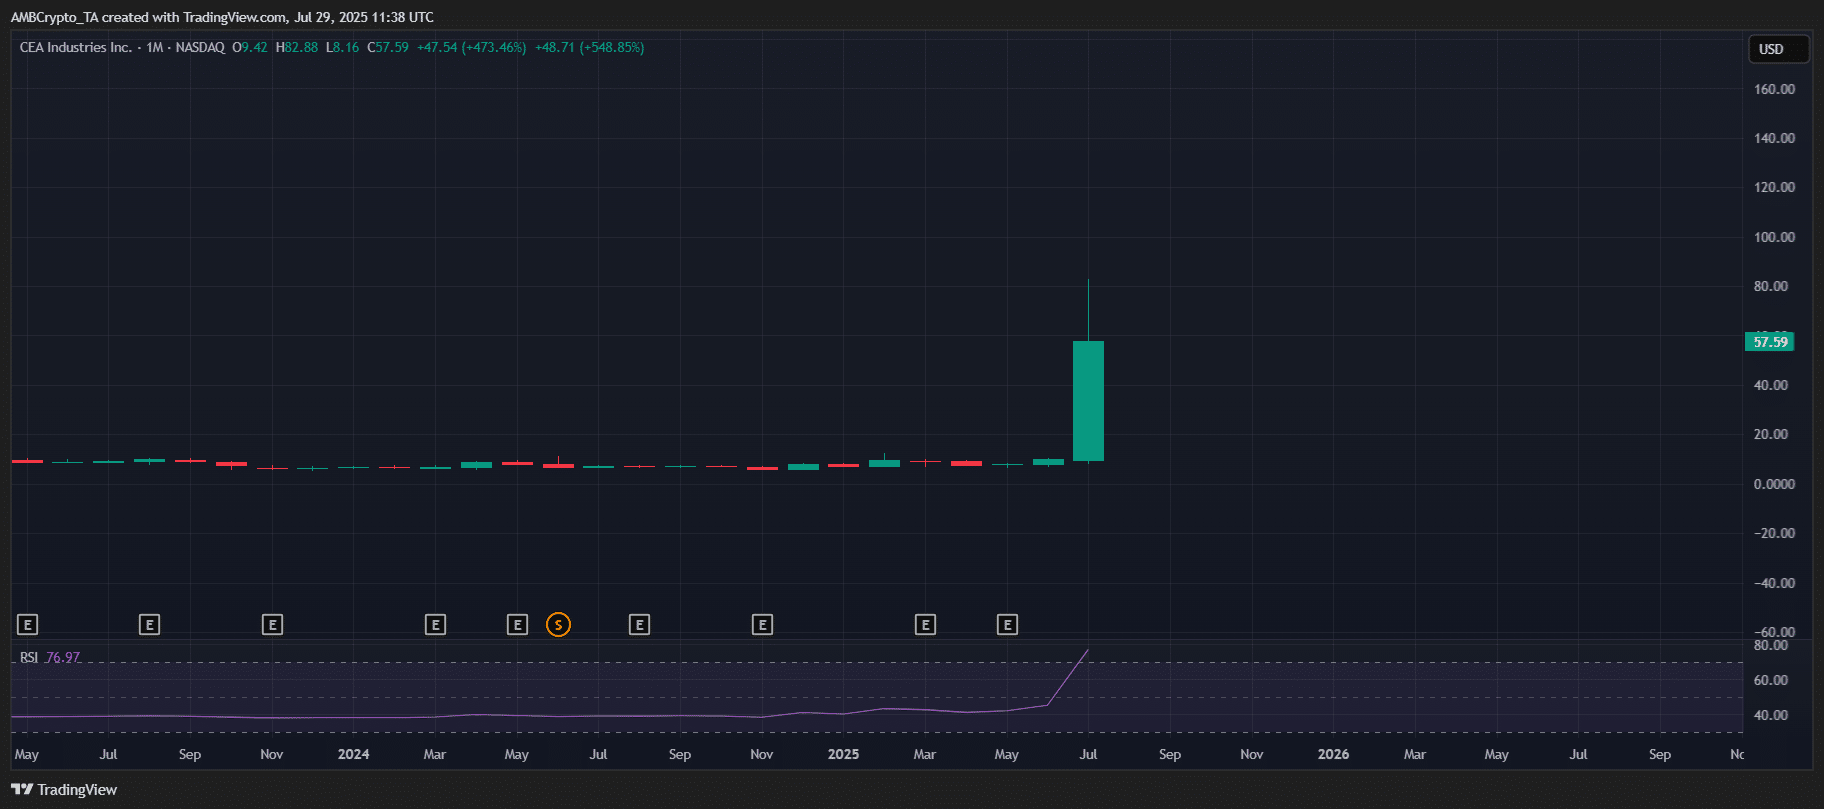Image resolution: width=1824 pixels, height=809 pixels.
Task: Click the earnings marker above Nov 2023
Action: 272,625
